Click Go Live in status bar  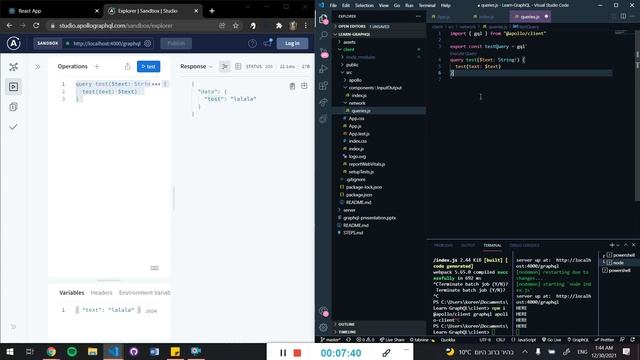551,340
